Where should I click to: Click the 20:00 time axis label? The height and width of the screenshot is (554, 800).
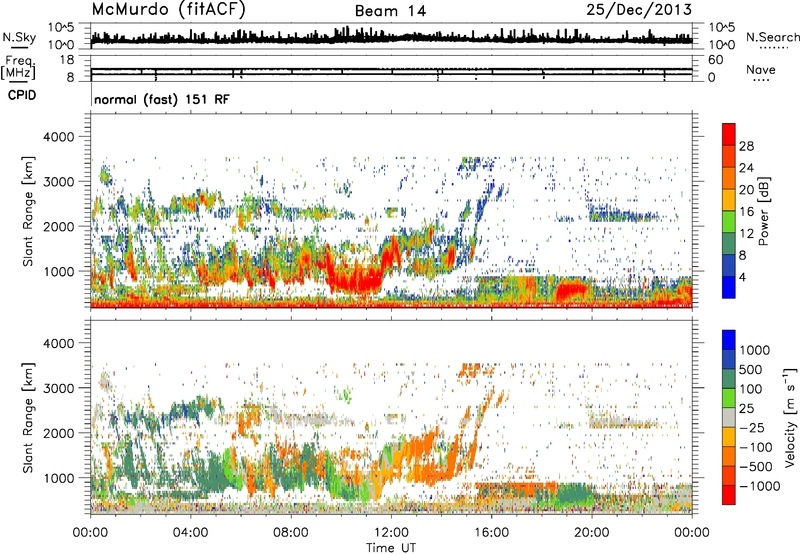[591, 533]
